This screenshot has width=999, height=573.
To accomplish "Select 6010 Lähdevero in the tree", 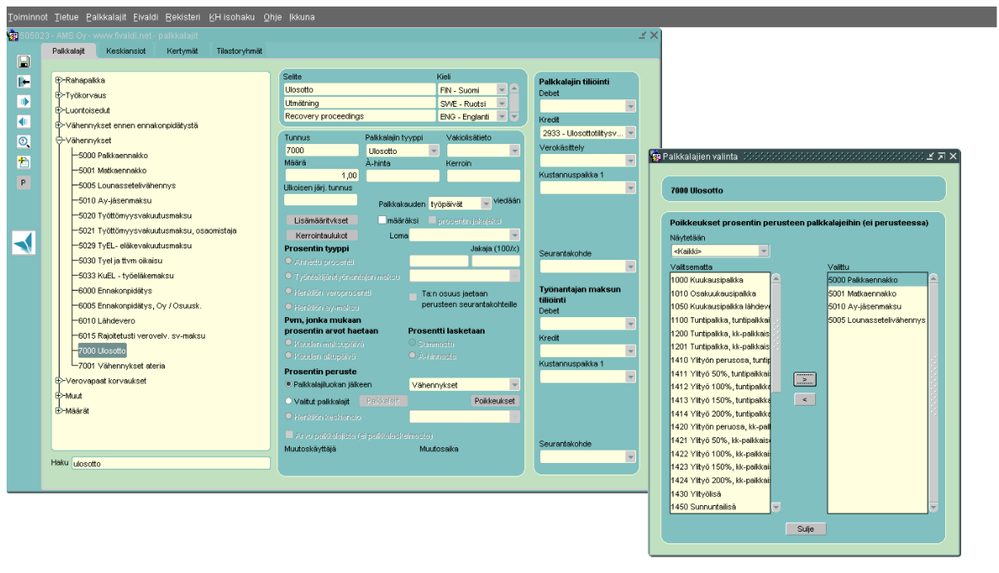I will coord(106,321).
